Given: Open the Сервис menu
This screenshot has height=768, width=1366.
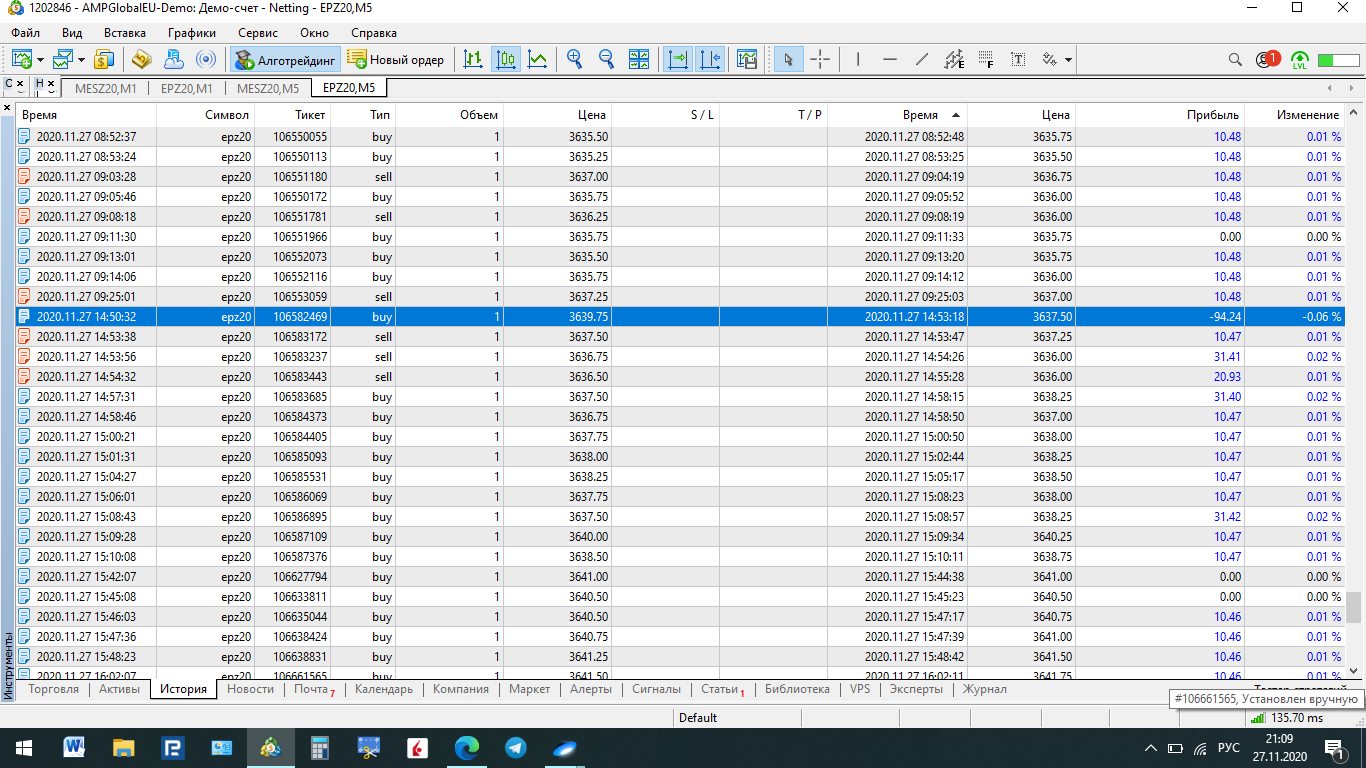Looking at the screenshot, I should click(x=258, y=32).
